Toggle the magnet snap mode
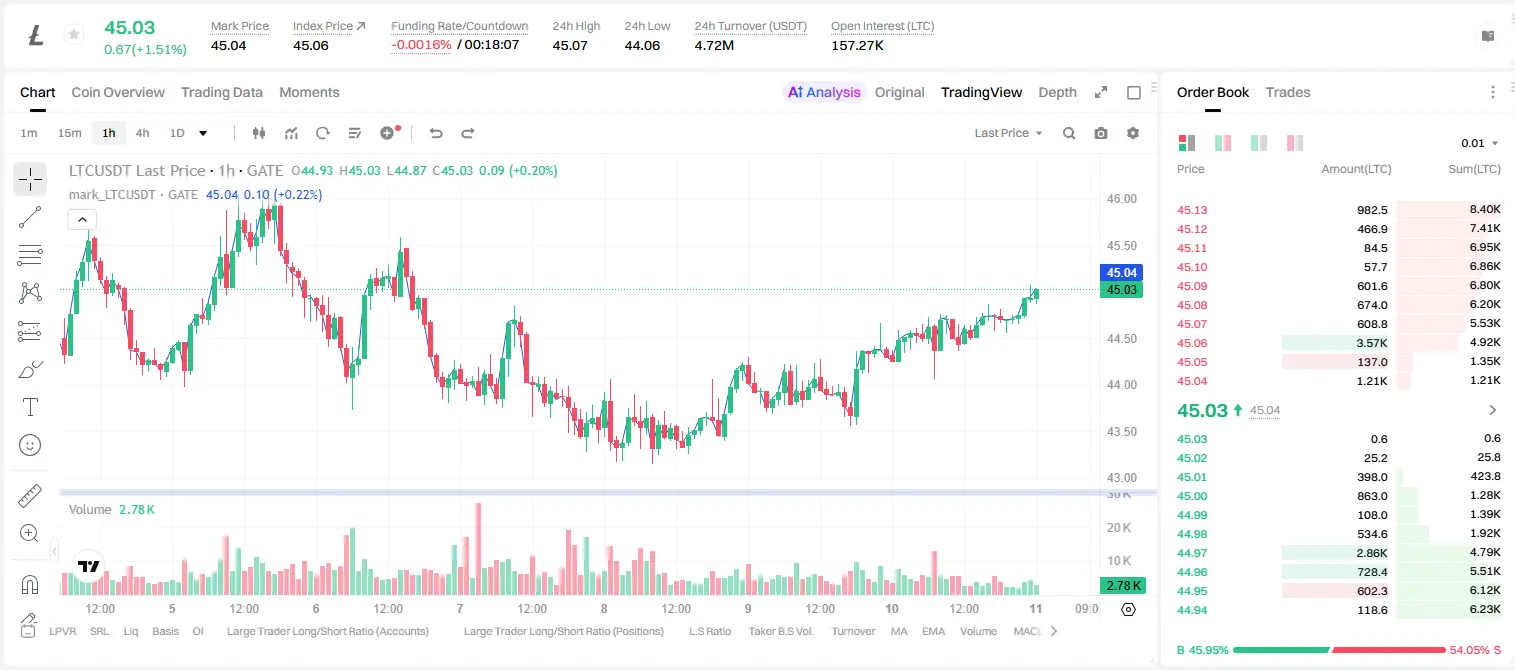1515x670 pixels. pos(30,585)
